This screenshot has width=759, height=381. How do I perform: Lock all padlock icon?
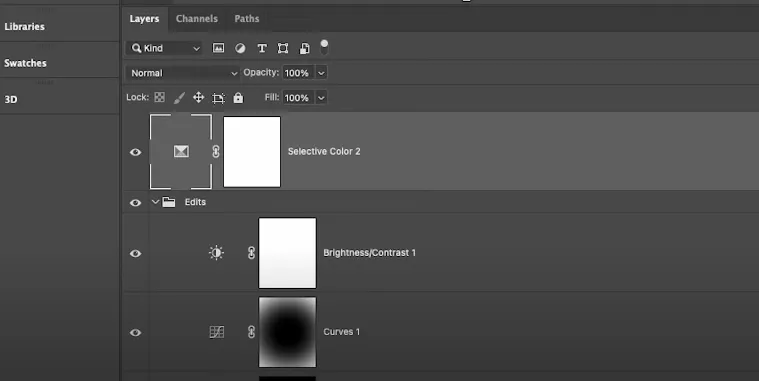[x=238, y=97]
